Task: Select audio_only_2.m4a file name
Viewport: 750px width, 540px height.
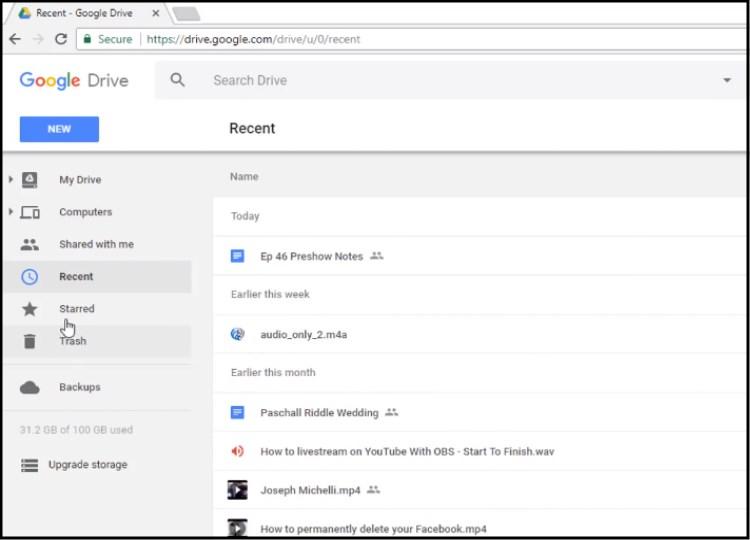Action: tap(304, 334)
